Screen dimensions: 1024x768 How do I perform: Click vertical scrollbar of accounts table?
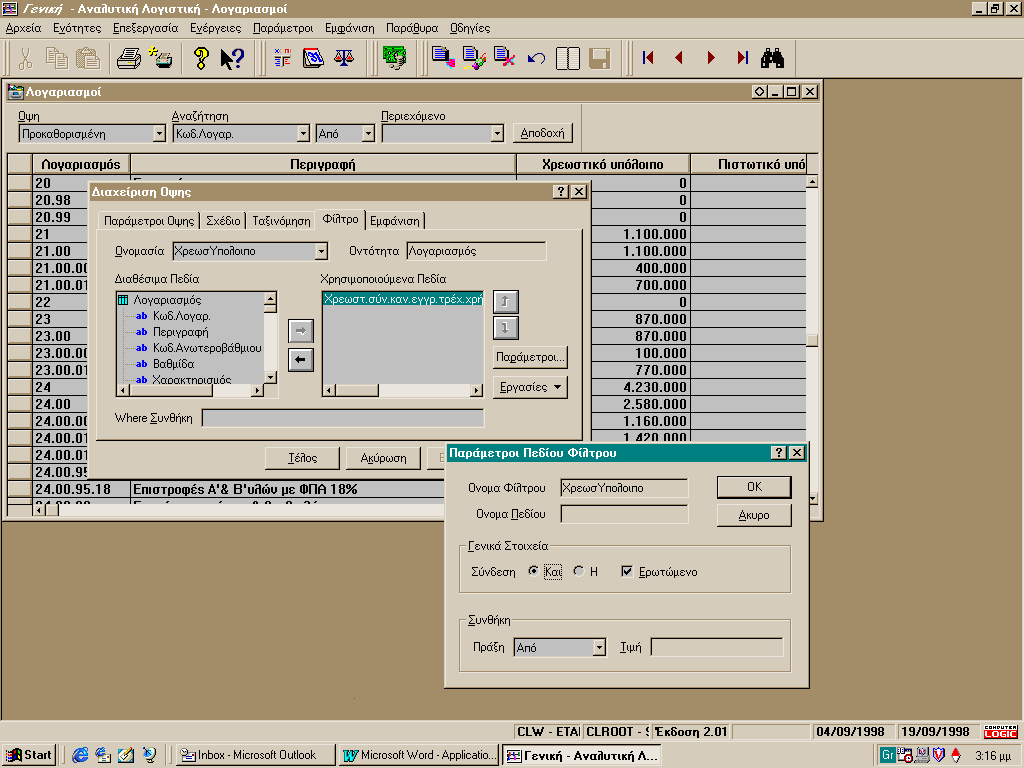[812, 340]
